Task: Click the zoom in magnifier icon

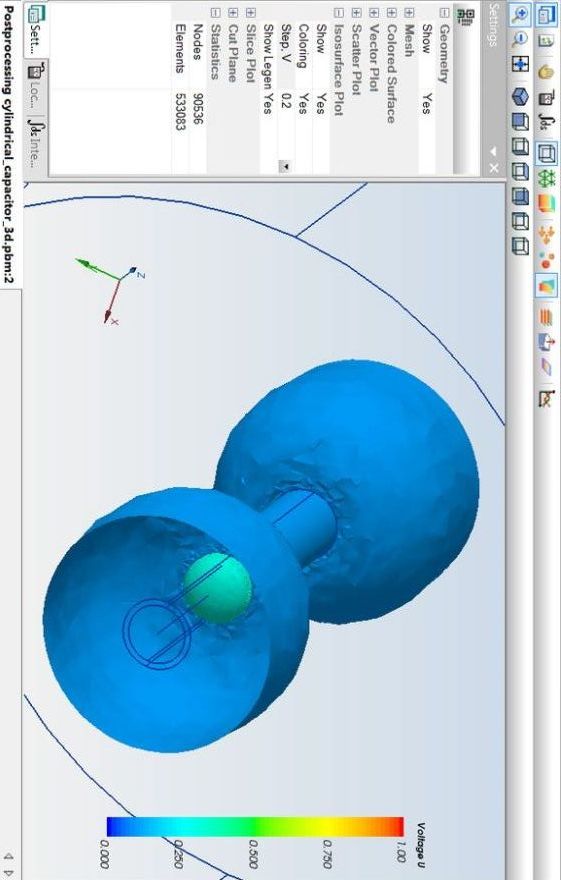Action: [x=520, y=15]
